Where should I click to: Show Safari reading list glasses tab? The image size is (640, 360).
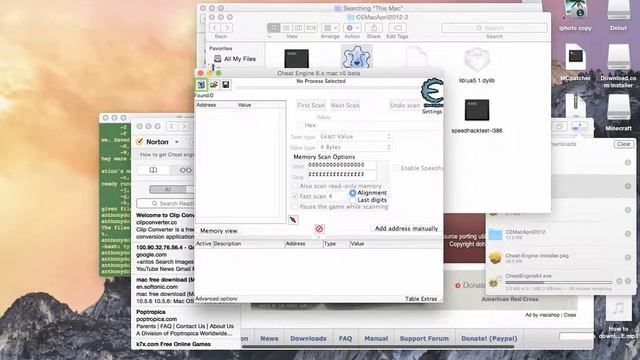pos(185,170)
